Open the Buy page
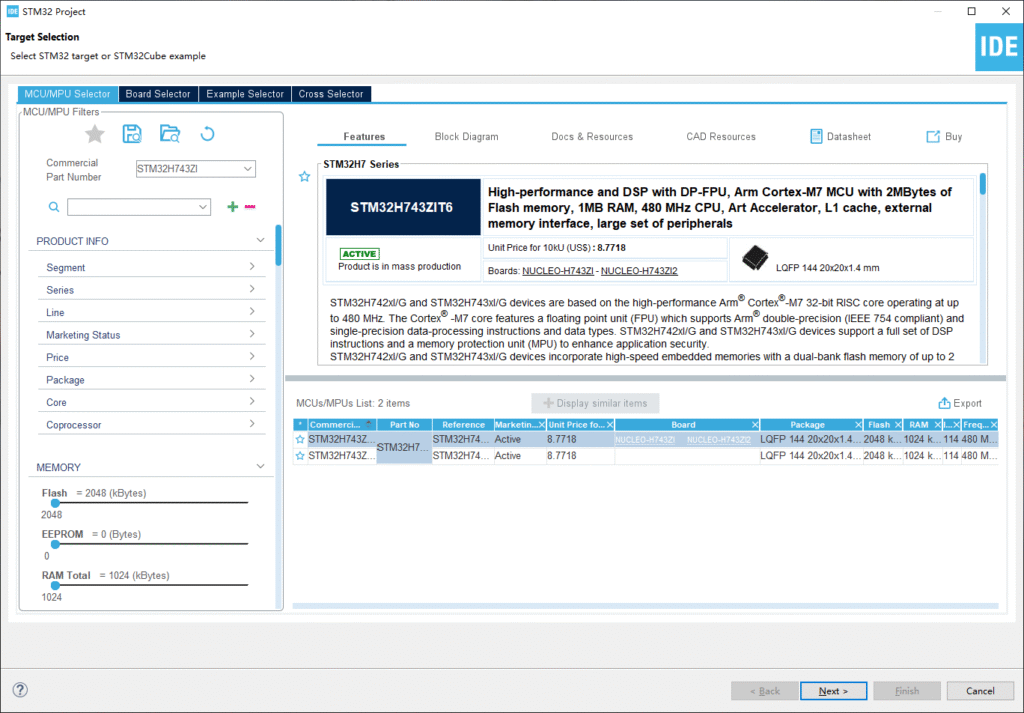This screenshot has height=713, width=1024. coord(944,136)
